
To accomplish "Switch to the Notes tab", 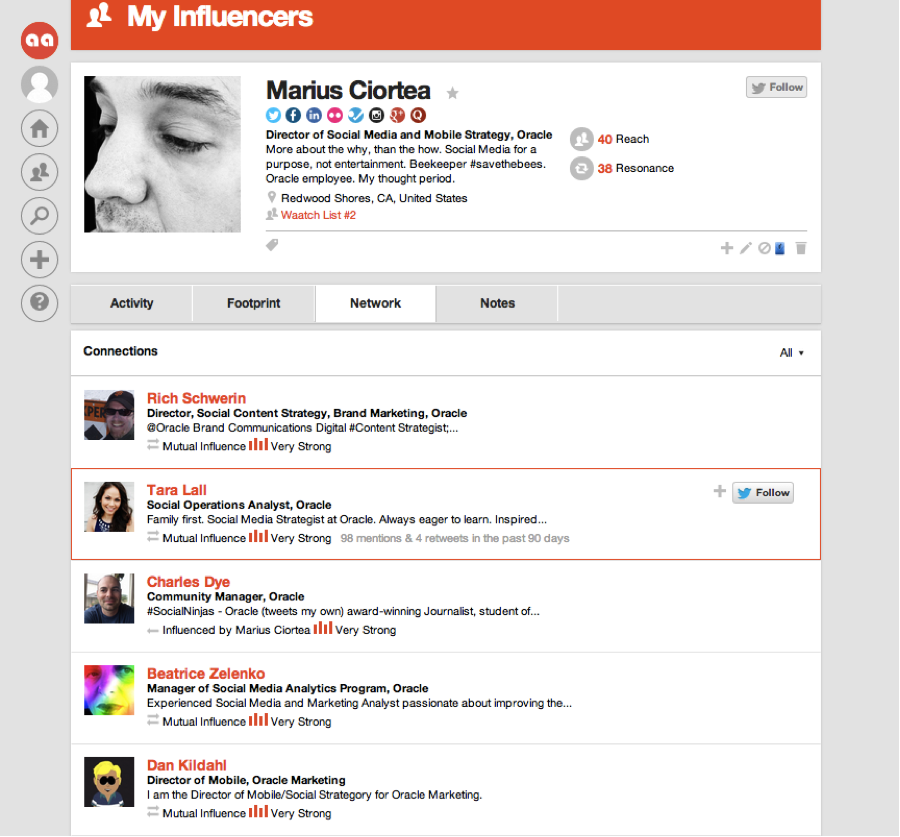I will click(x=497, y=303).
